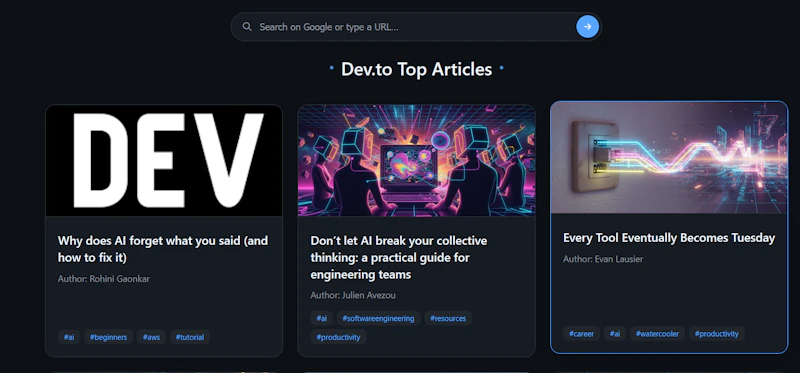Select #productivity tag on Evan Lausier's card
The width and height of the screenshot is (800, 373).
[717, 334]
